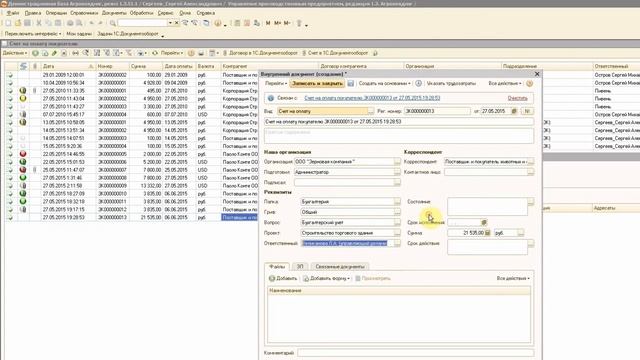Click the pencil edit icon in list toolbar
This screenshot has height=360, width=640.
tap(54, 53)
